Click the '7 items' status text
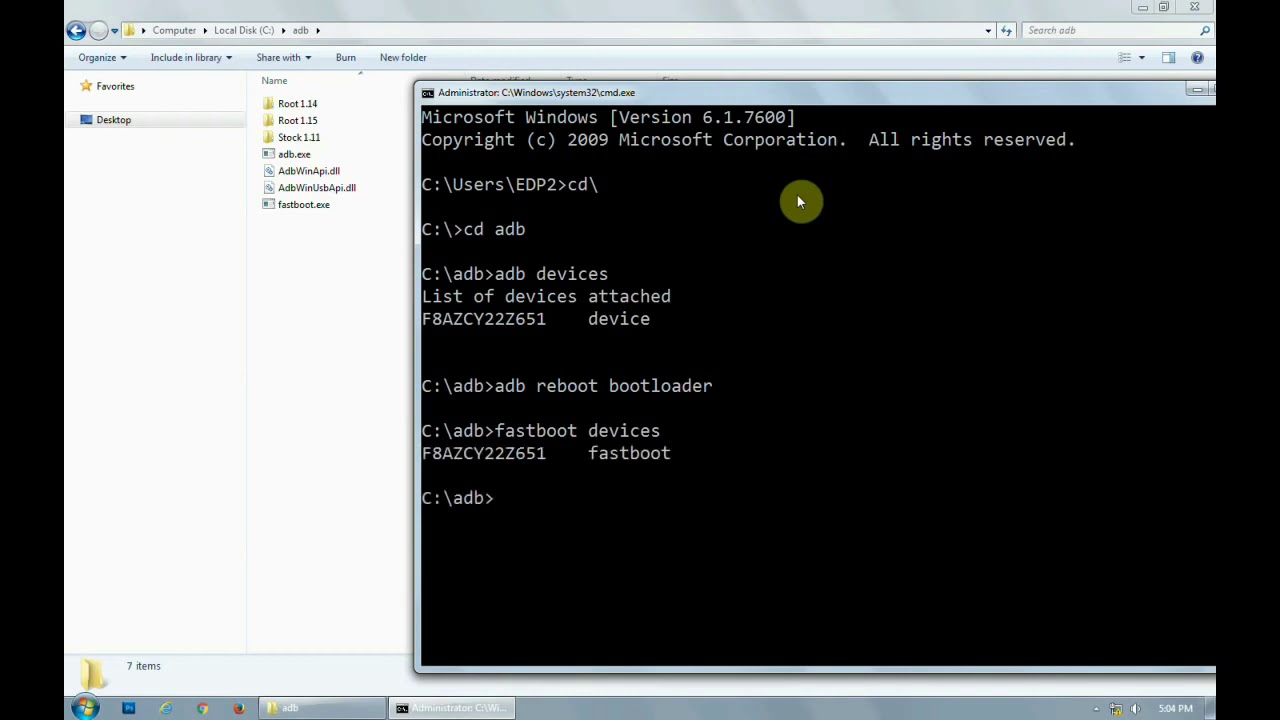The image size is (1280, 720). (143, 666)
